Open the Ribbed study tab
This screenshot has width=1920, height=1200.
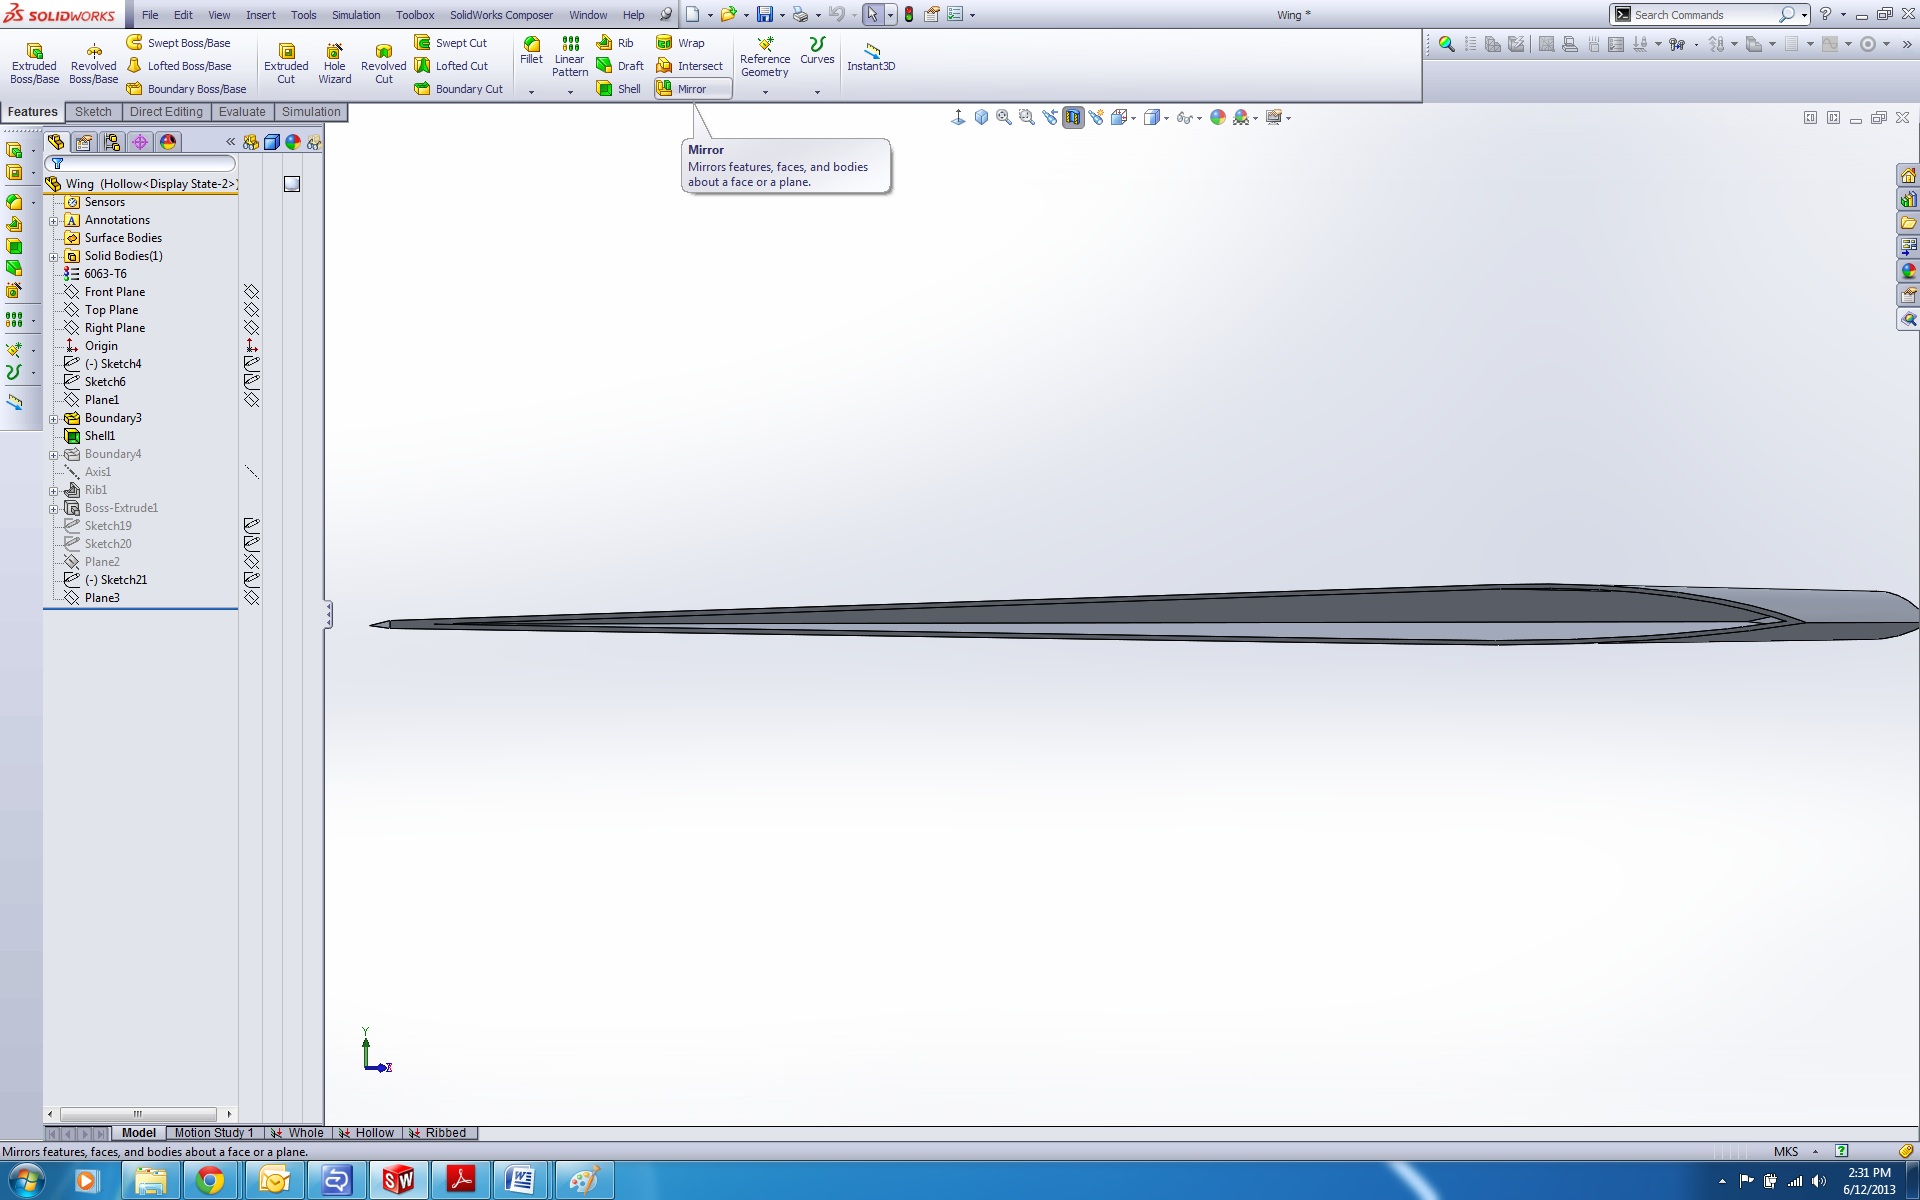438,1133
